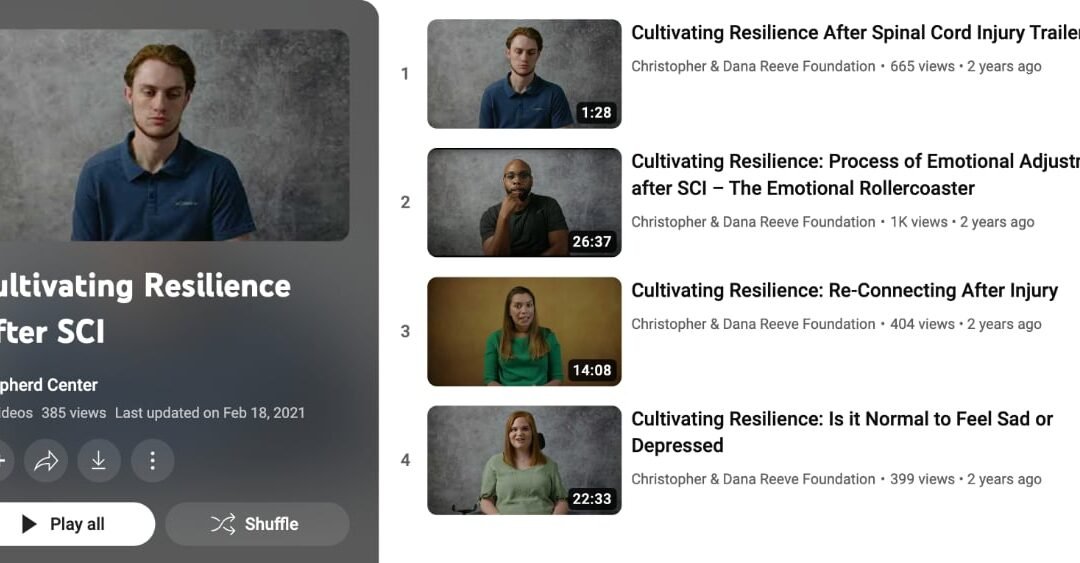Open video 1 thumbnail with 1:28 duration
This screenshot has width=1080, height=563.
point(524,74)
